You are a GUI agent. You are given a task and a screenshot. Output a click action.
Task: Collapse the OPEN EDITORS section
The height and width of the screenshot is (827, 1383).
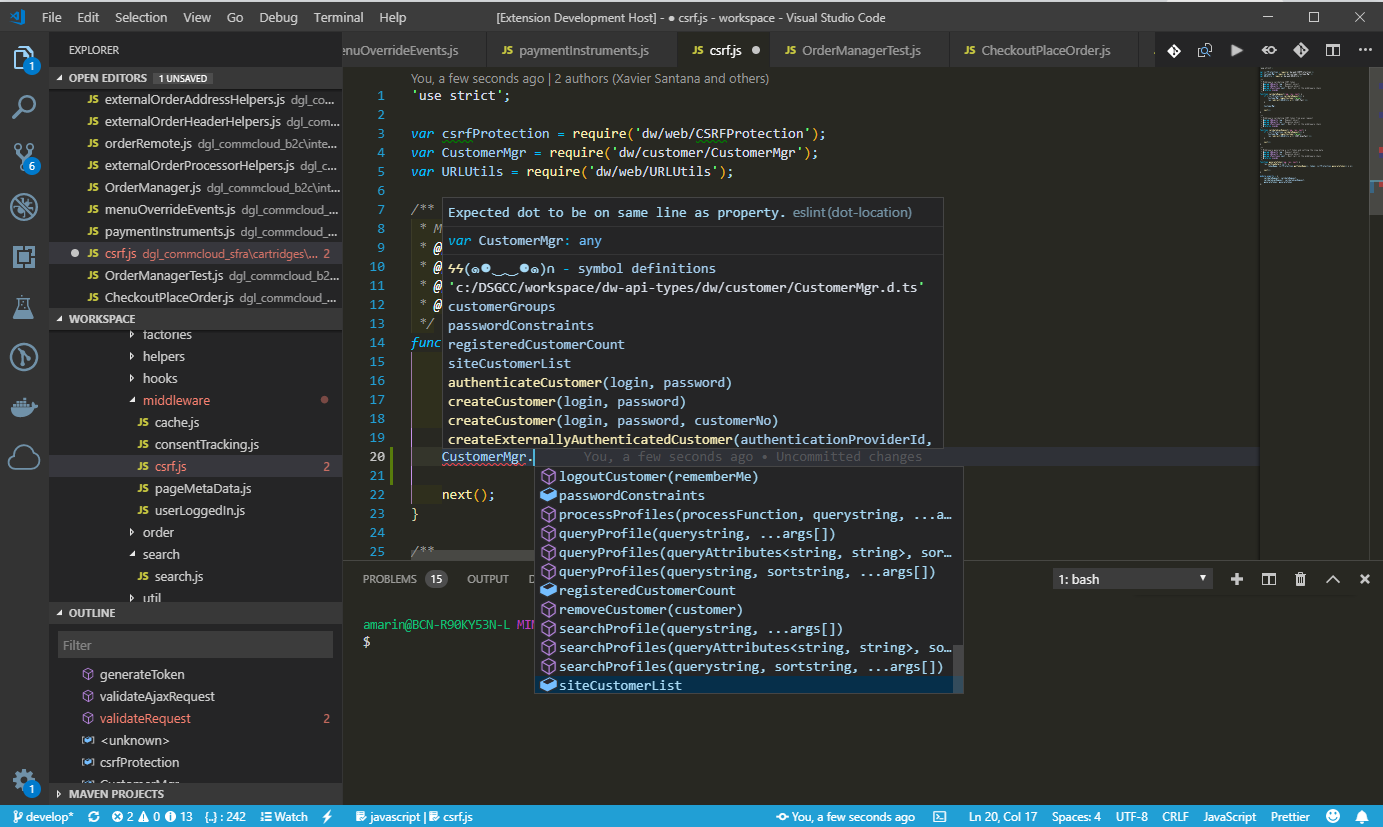tap(195, 78)
